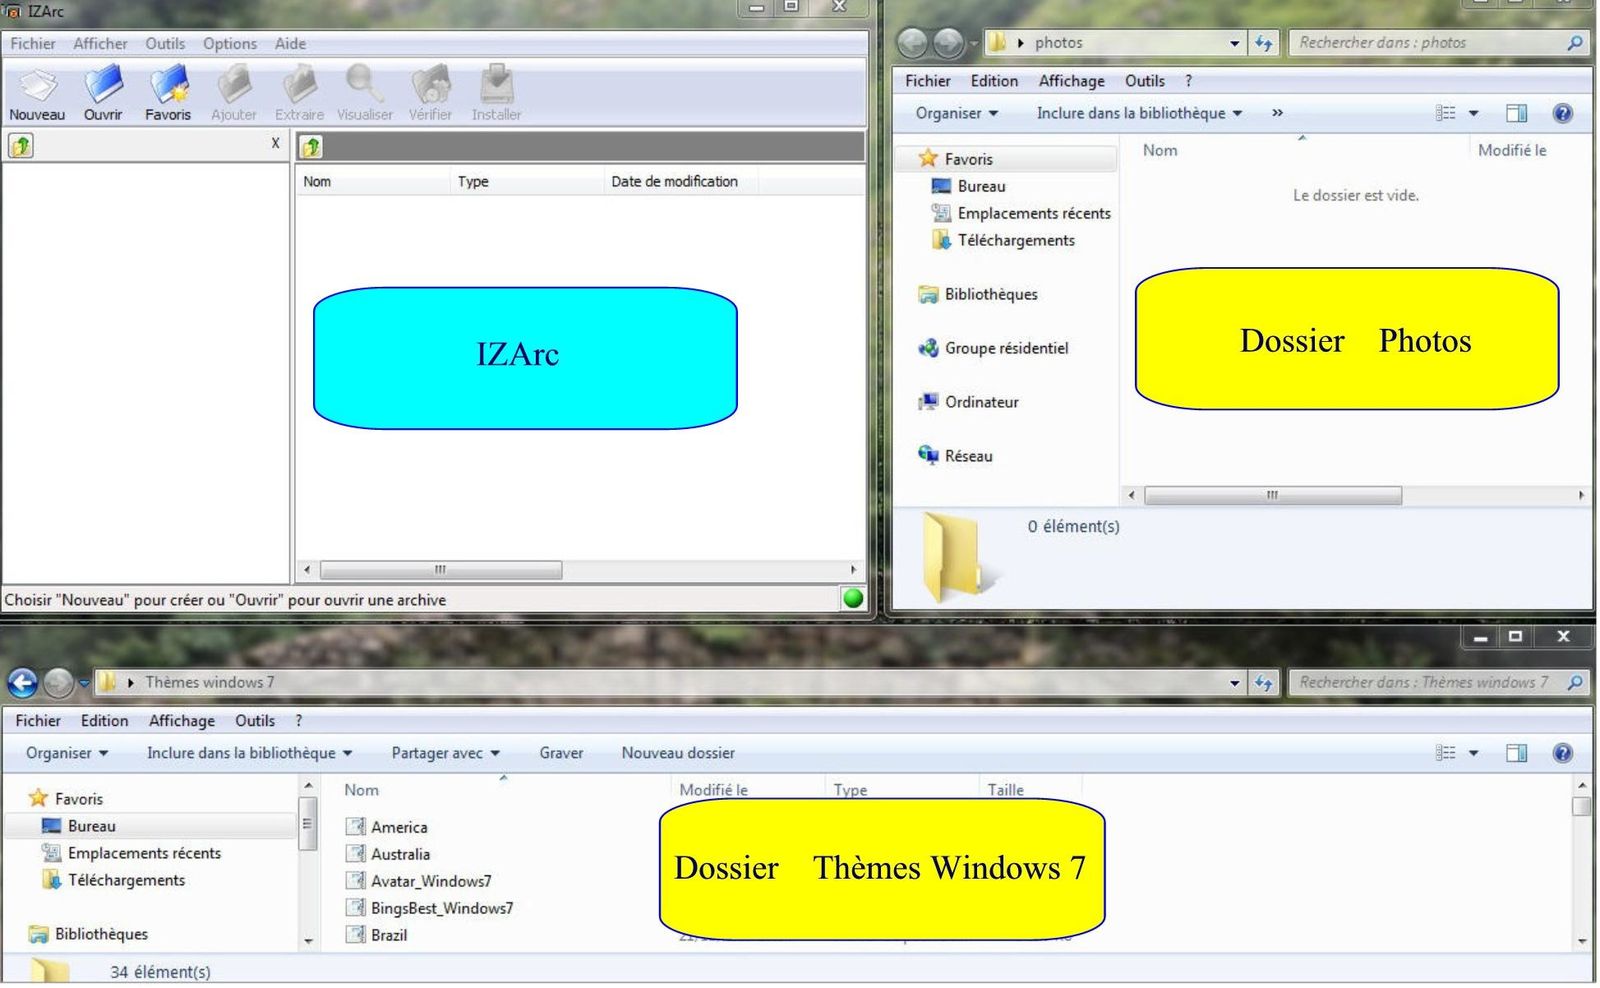Click refresh icon in Thèmes windows 7 window
The image size is (1600, 988).
click(x=1264, y=683)
